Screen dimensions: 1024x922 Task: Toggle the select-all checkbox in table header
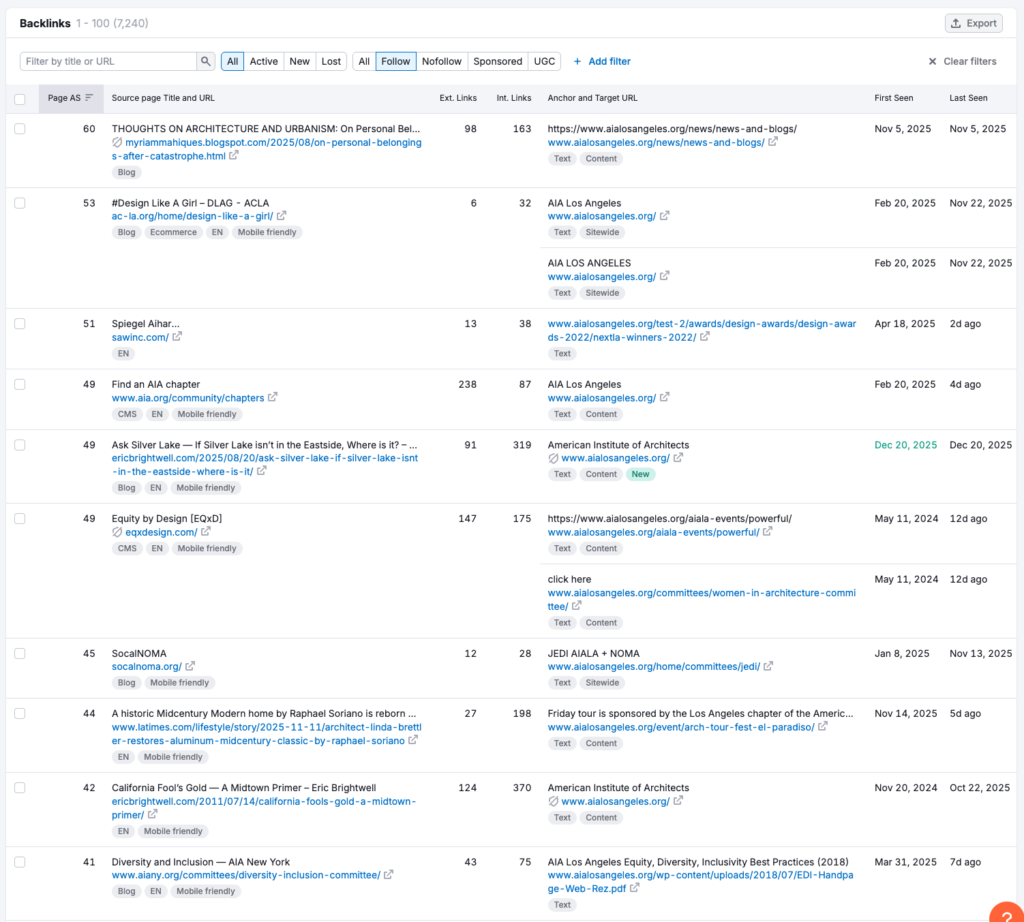point(20,99)
